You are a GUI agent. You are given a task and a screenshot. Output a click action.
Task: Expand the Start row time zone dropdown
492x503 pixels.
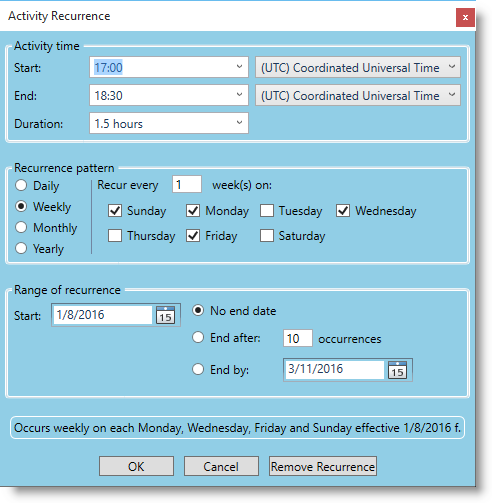[358, 67]
